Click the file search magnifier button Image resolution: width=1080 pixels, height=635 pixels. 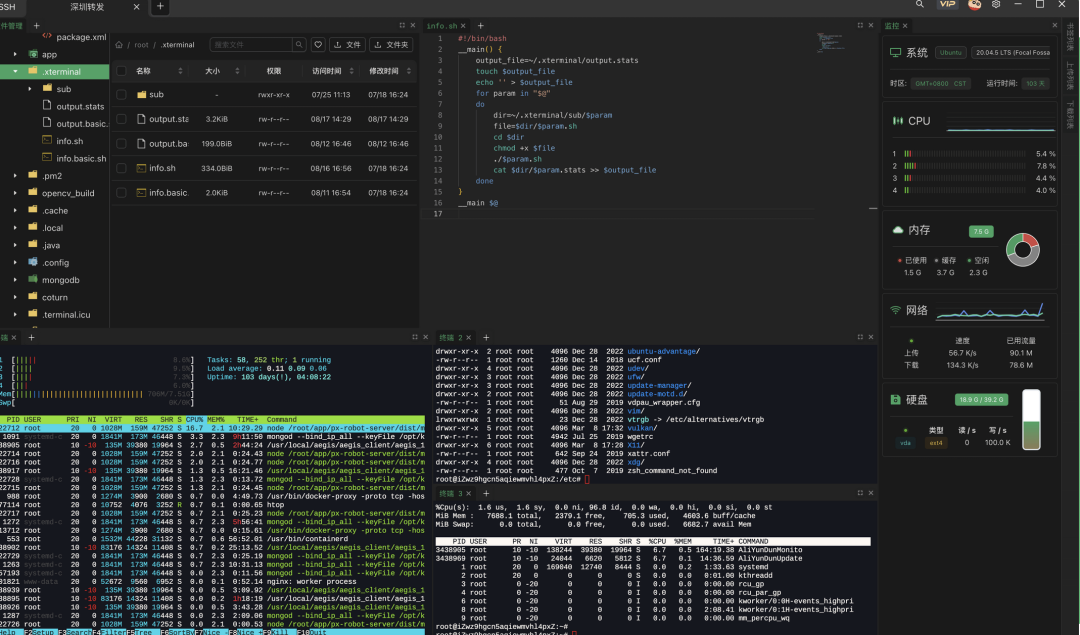[299, 45]
